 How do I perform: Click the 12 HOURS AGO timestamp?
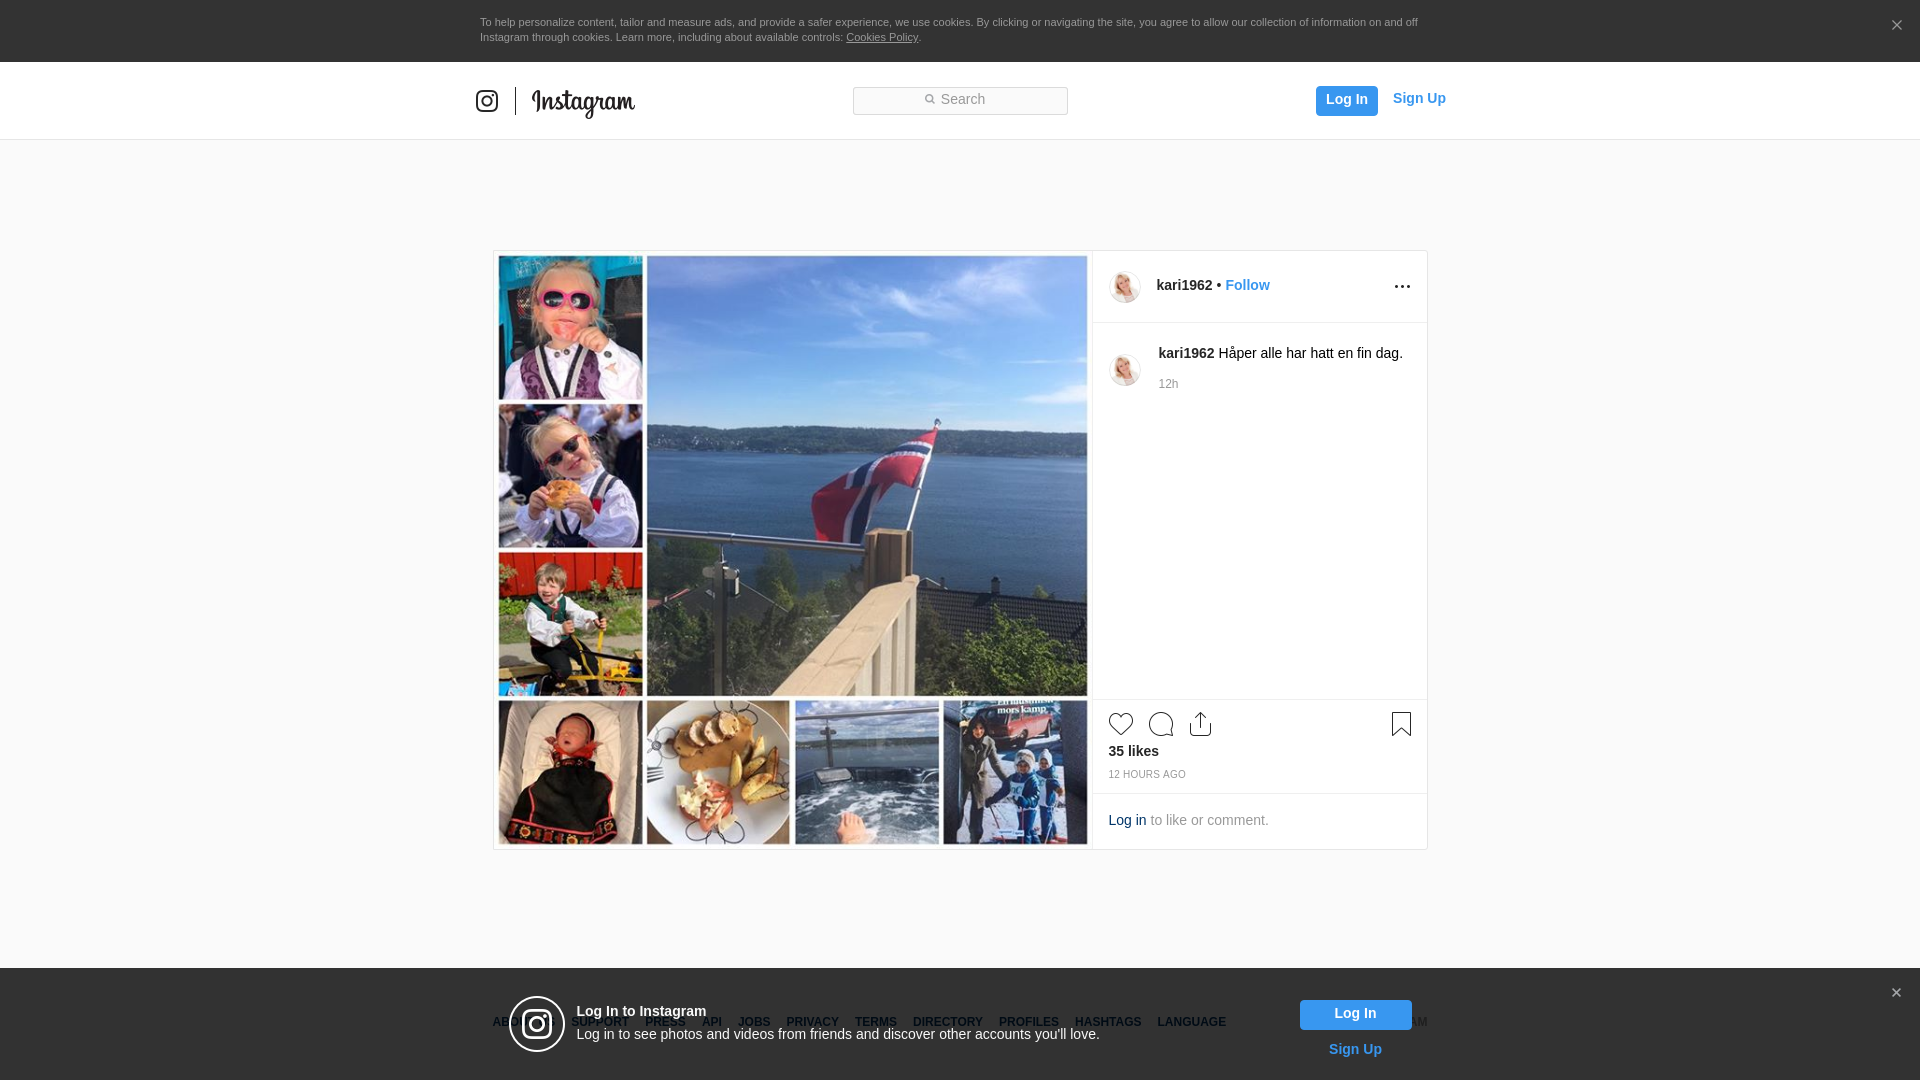click(x=1146, y=775)
